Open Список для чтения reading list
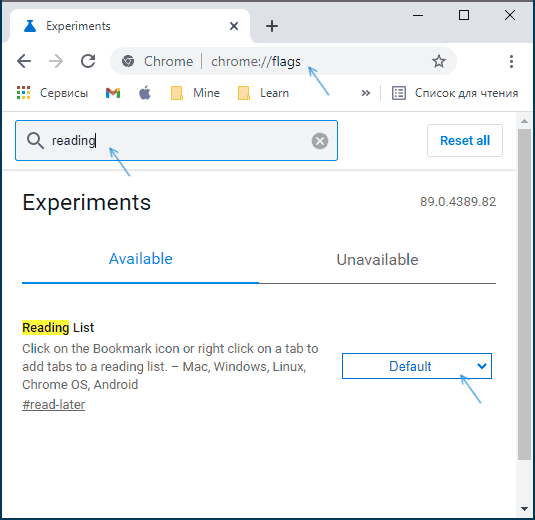The image size is (535, 520). [x=455, y=93]
